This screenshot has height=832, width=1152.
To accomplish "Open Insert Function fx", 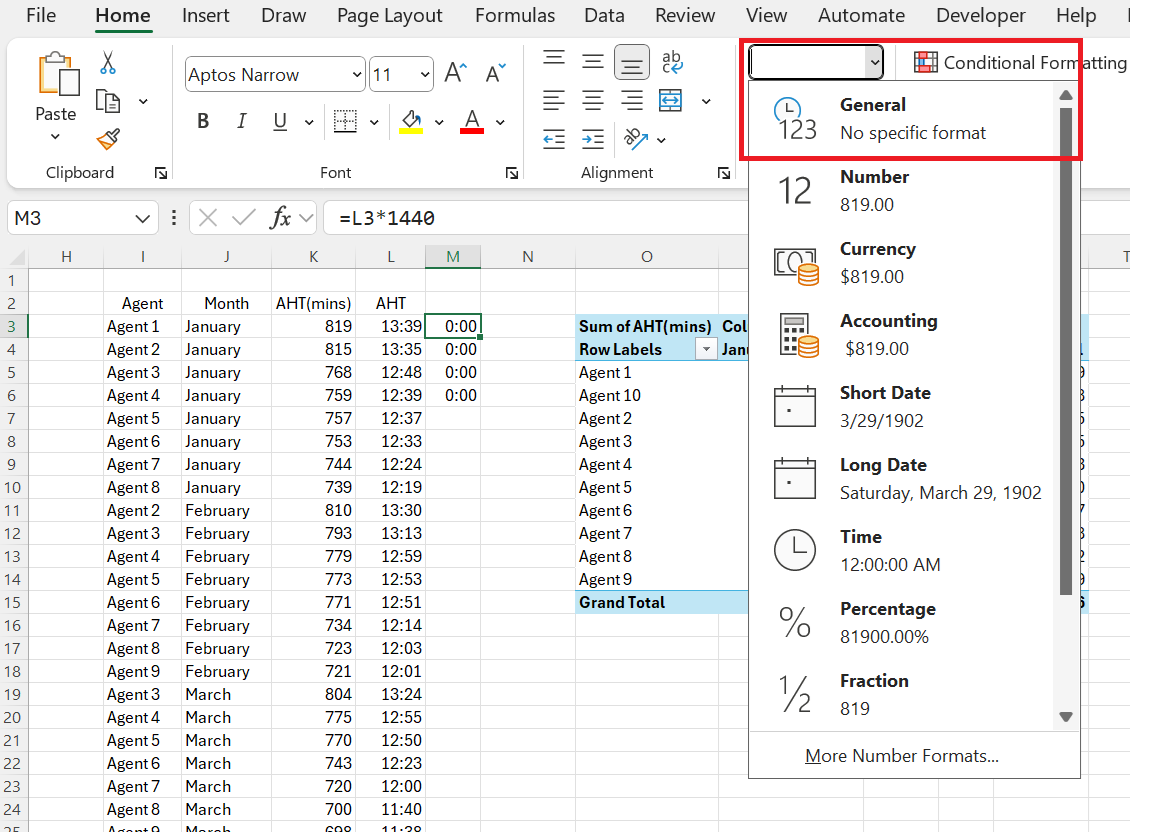I will click(x=281, y=218).
